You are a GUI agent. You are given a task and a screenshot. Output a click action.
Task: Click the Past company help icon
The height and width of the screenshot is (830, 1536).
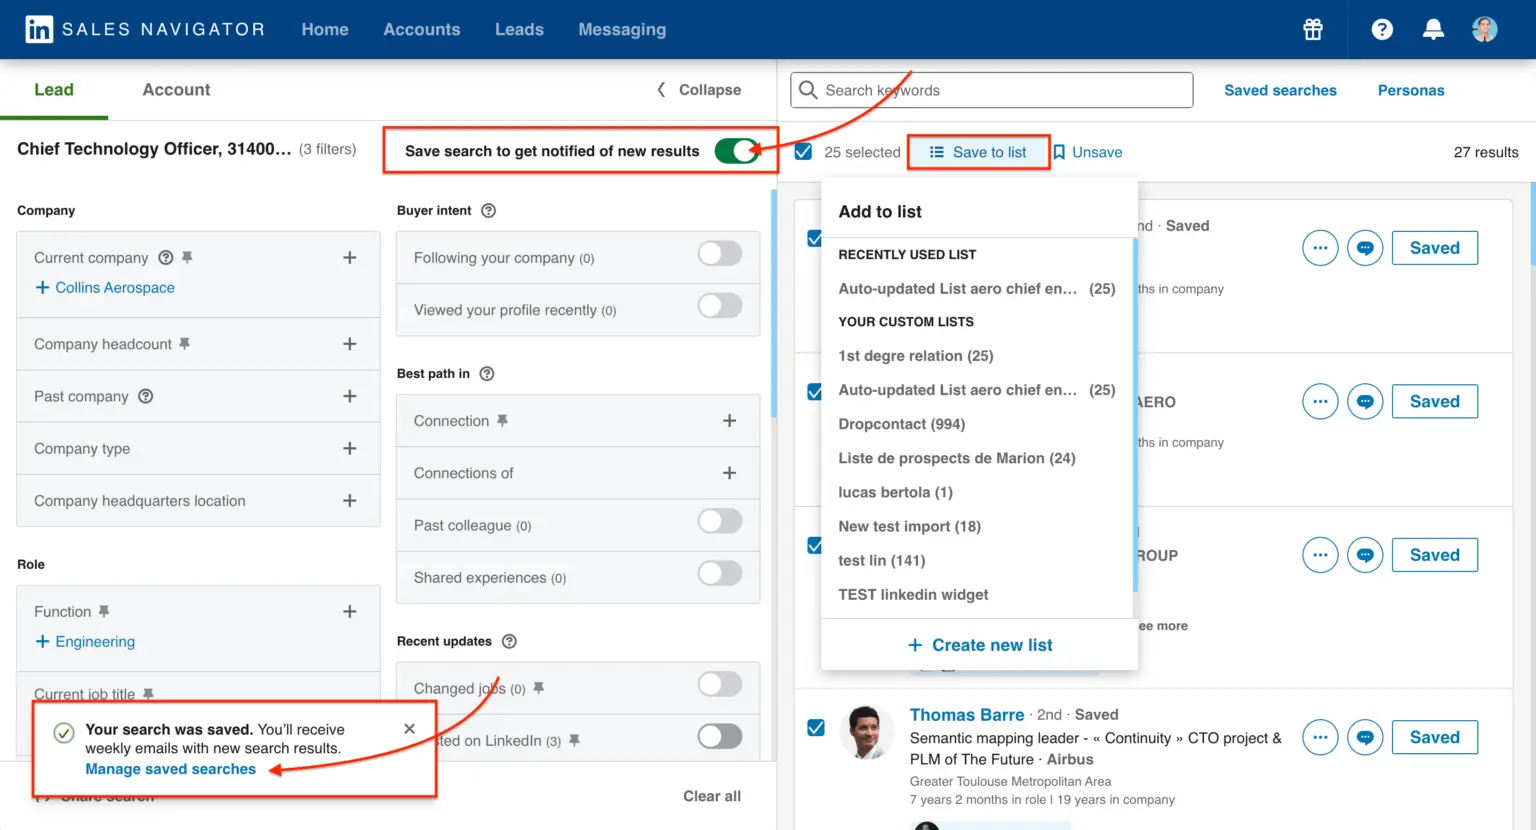click(146, 396)
